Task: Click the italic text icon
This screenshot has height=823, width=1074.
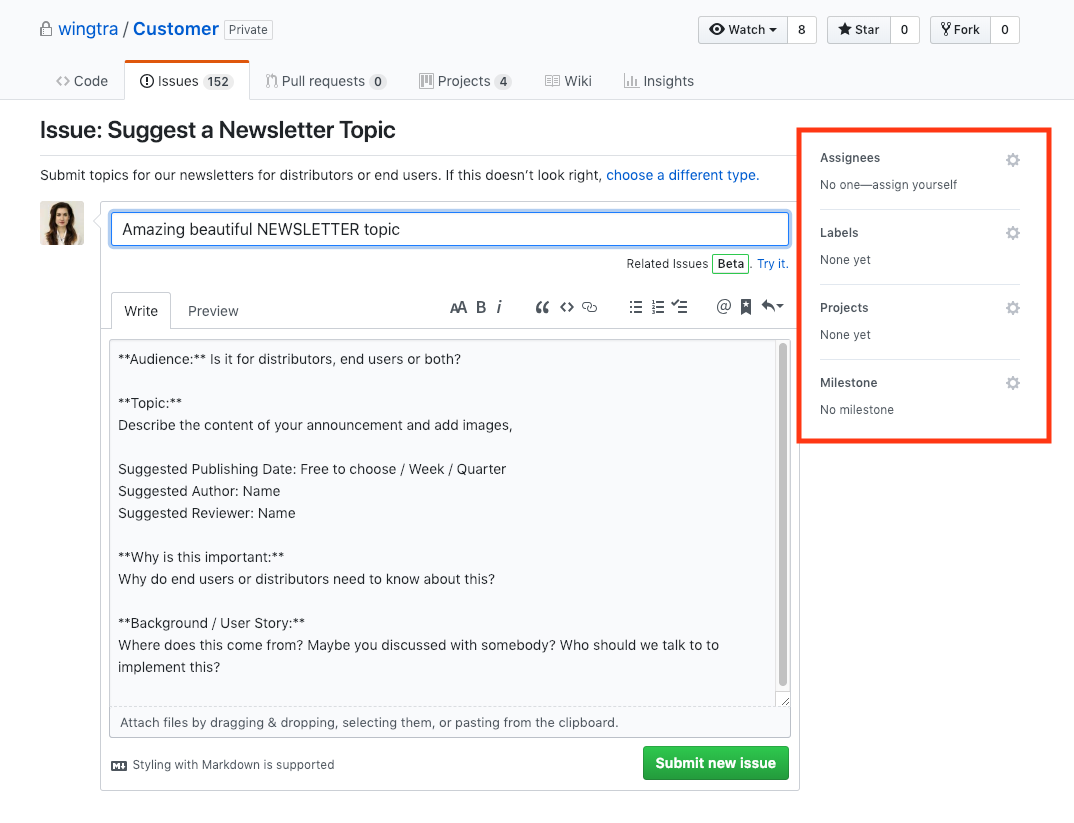Action: [x=499, y=308]
